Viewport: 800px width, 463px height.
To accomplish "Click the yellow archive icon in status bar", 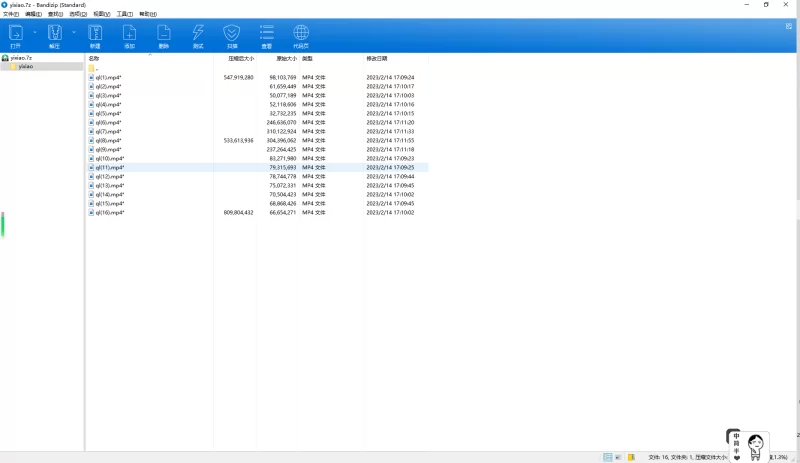I will [631, 457].
